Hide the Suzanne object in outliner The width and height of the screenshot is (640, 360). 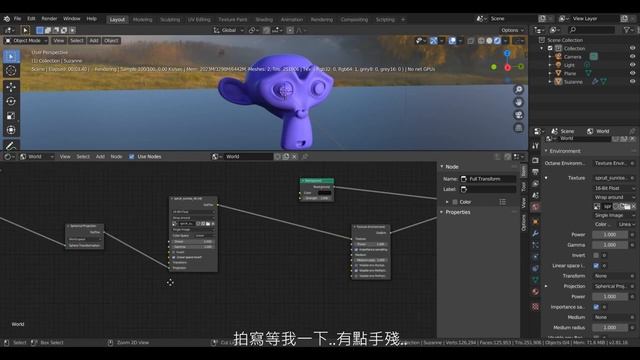coord(632,82)
